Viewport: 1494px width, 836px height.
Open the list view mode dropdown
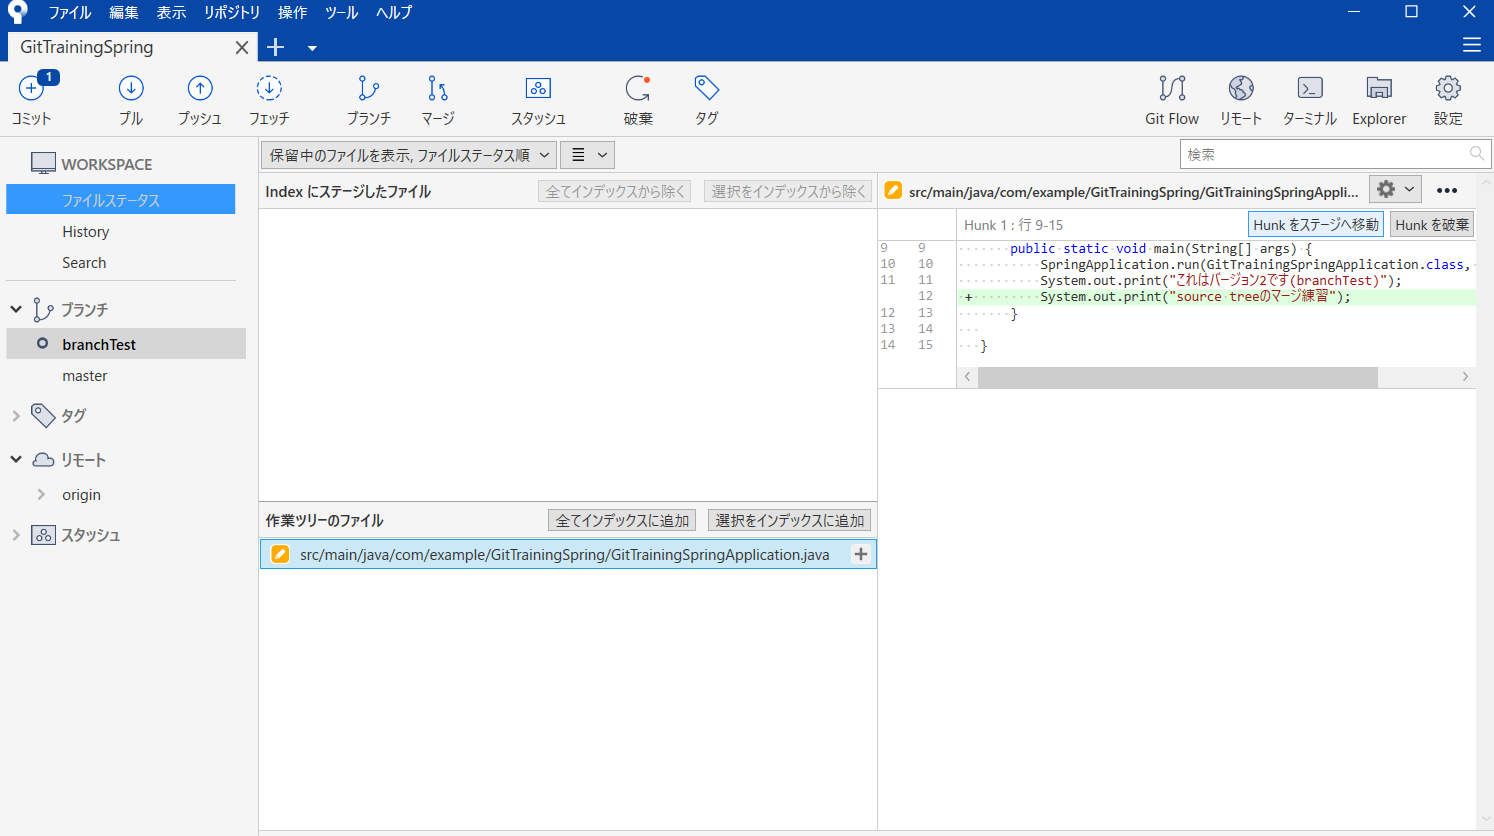click(x=588, y=155)
